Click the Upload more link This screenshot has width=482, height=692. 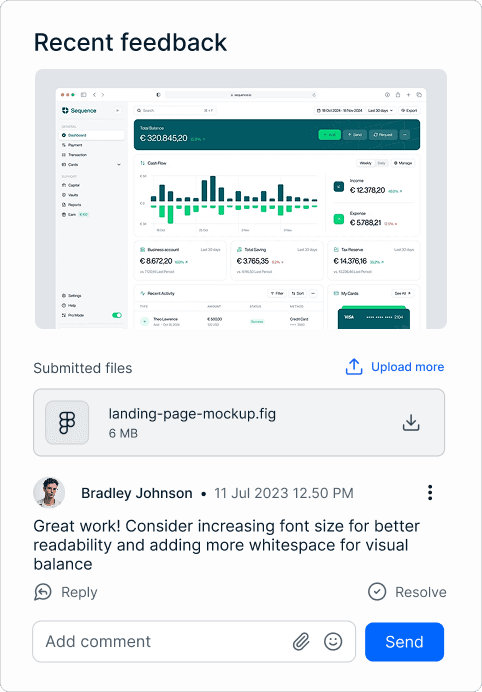click(407, 367)
